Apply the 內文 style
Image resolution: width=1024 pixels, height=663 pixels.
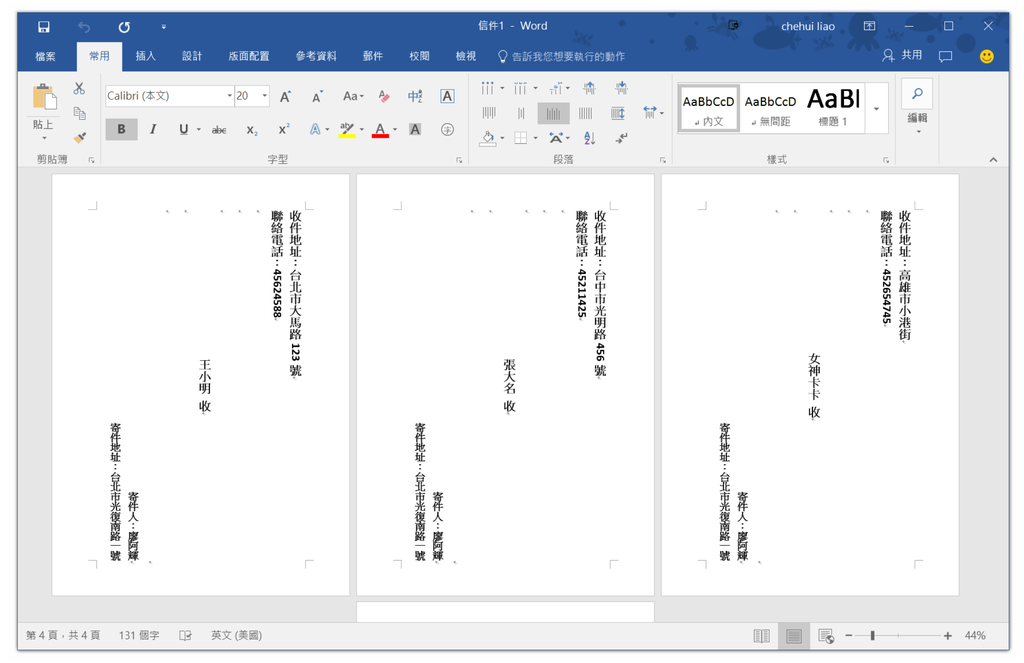pyautogui.click(x=709, y=108)
